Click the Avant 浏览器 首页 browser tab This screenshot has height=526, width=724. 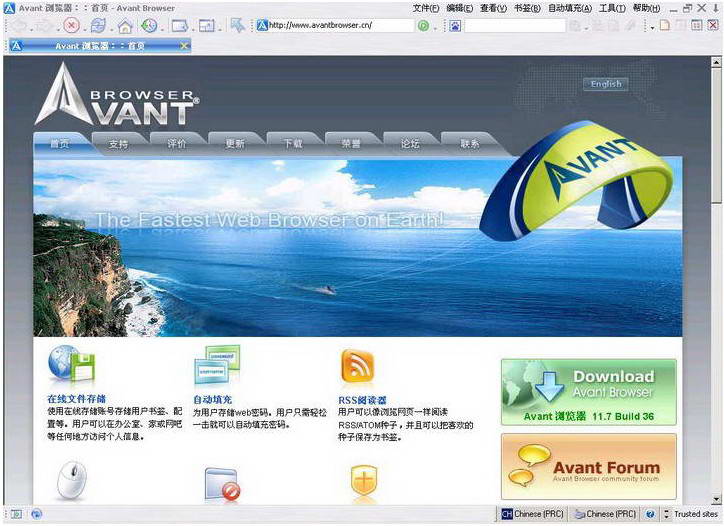(x=100, y=46)
